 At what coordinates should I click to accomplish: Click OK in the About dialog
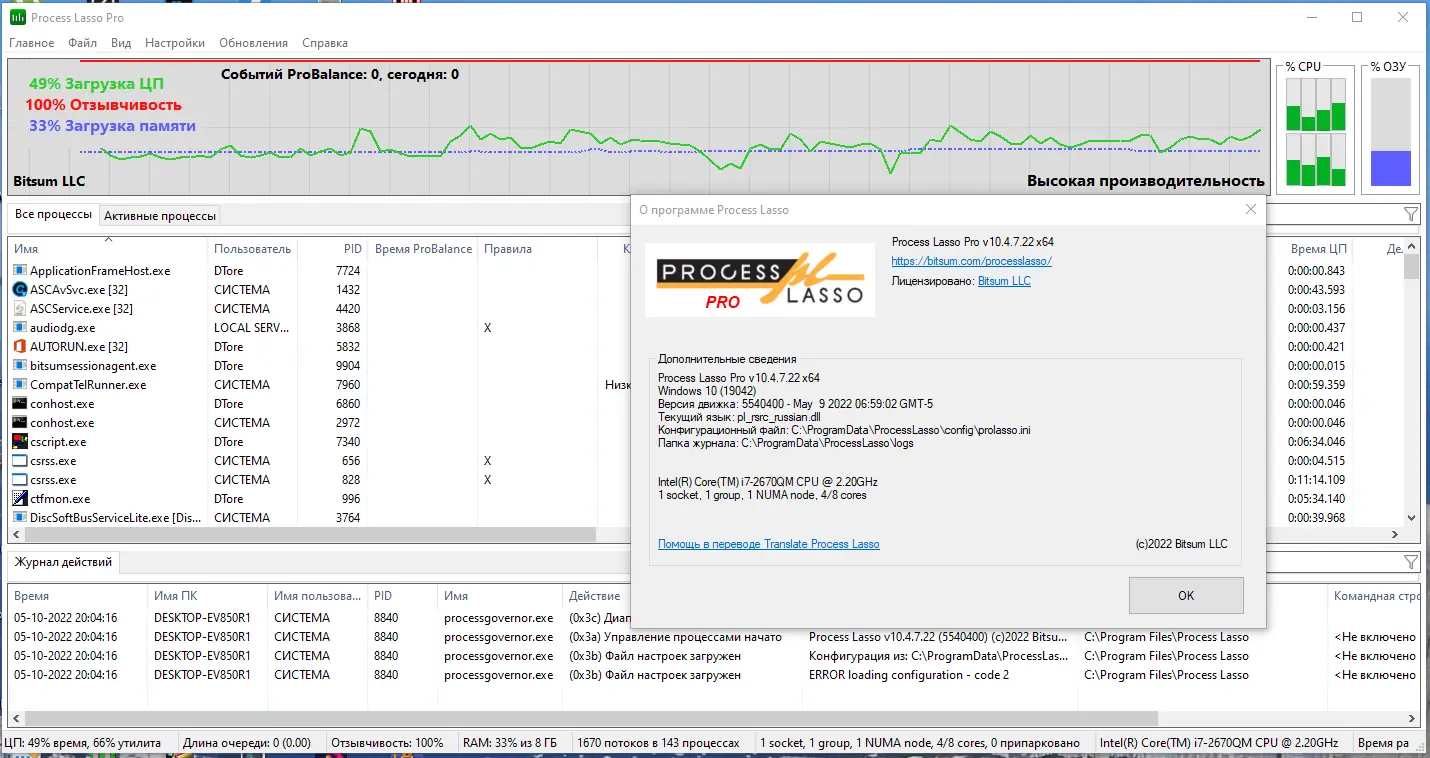pyautogui.click(x=1186, y=595)
